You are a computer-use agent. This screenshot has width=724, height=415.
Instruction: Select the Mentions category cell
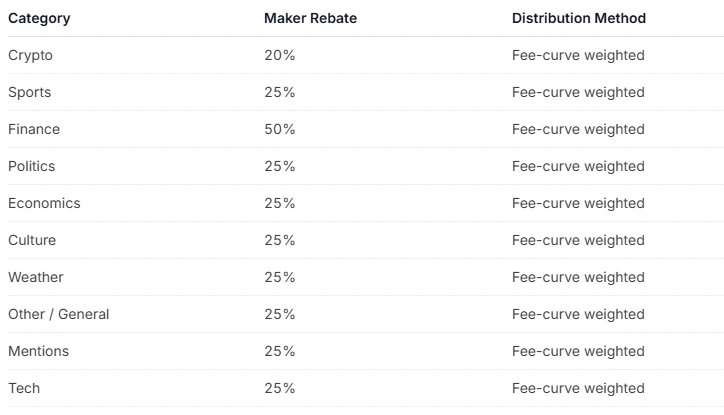(x=39, y=351)
